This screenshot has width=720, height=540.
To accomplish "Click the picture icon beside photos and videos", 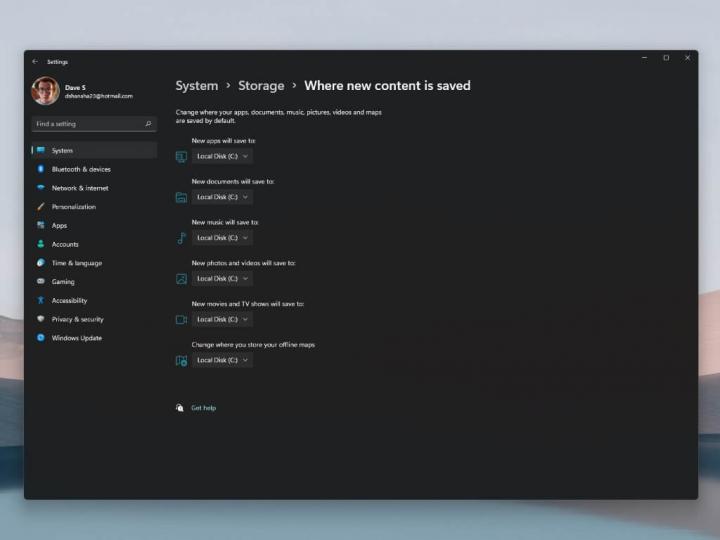I will (181, 279).
